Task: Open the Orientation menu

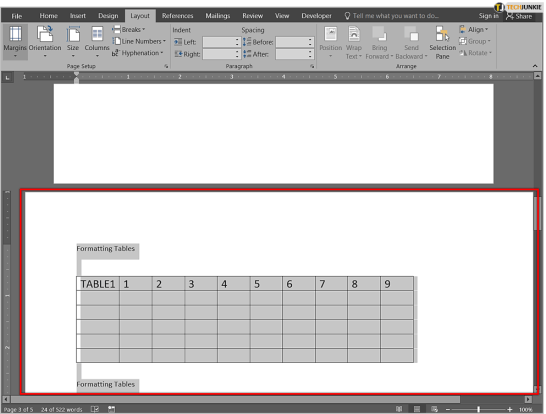Action: [45, 41]
